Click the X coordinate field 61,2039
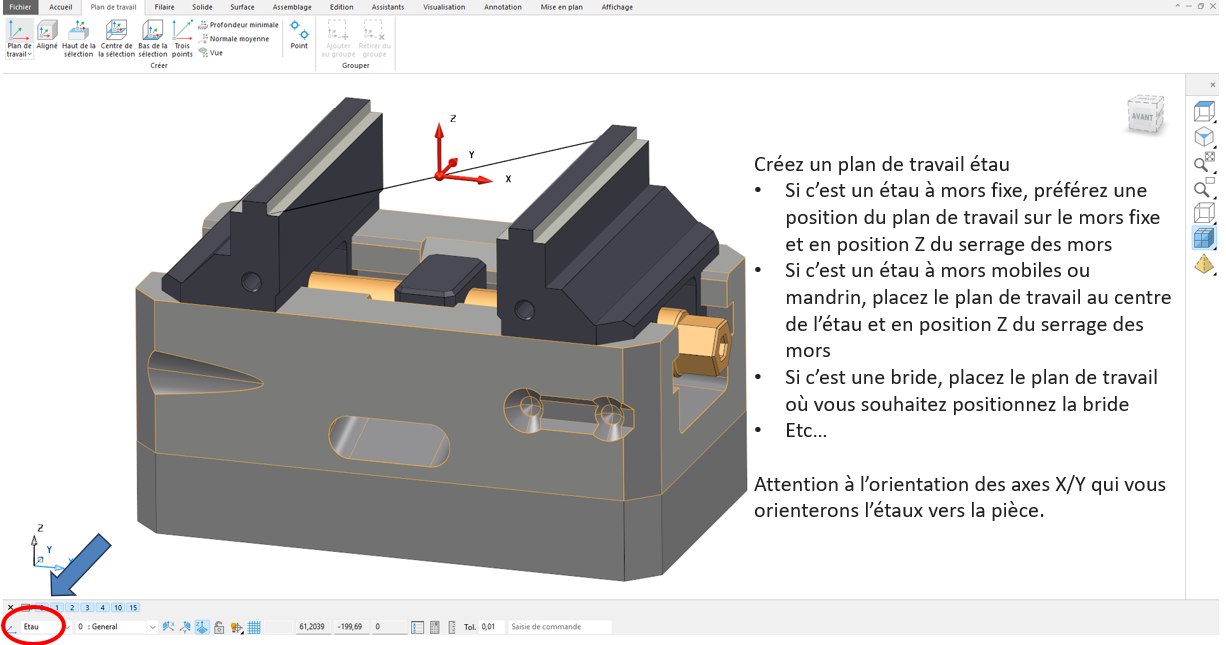The width and height of the screenshot is (1226, 645). tap(312, 627)
